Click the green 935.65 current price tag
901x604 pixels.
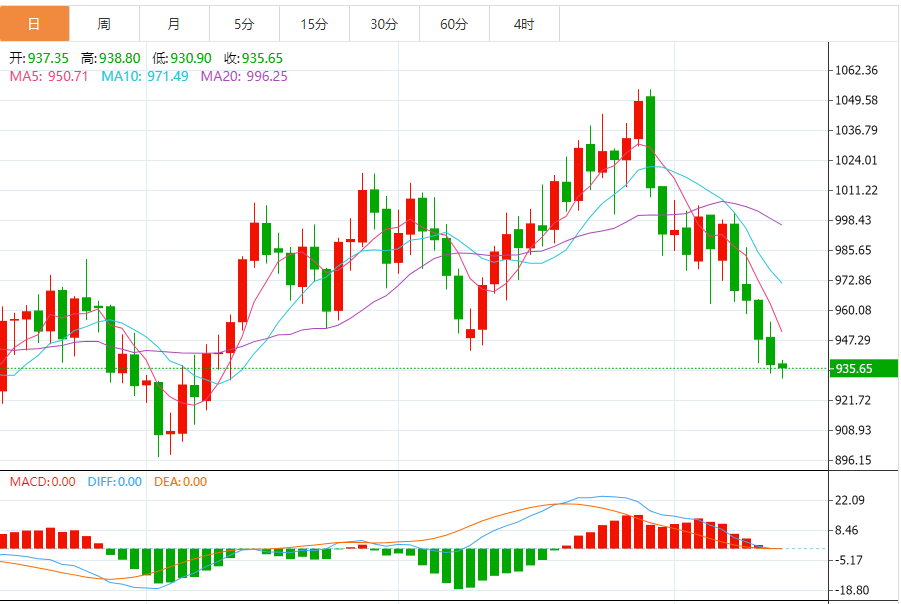pos(864,368)
